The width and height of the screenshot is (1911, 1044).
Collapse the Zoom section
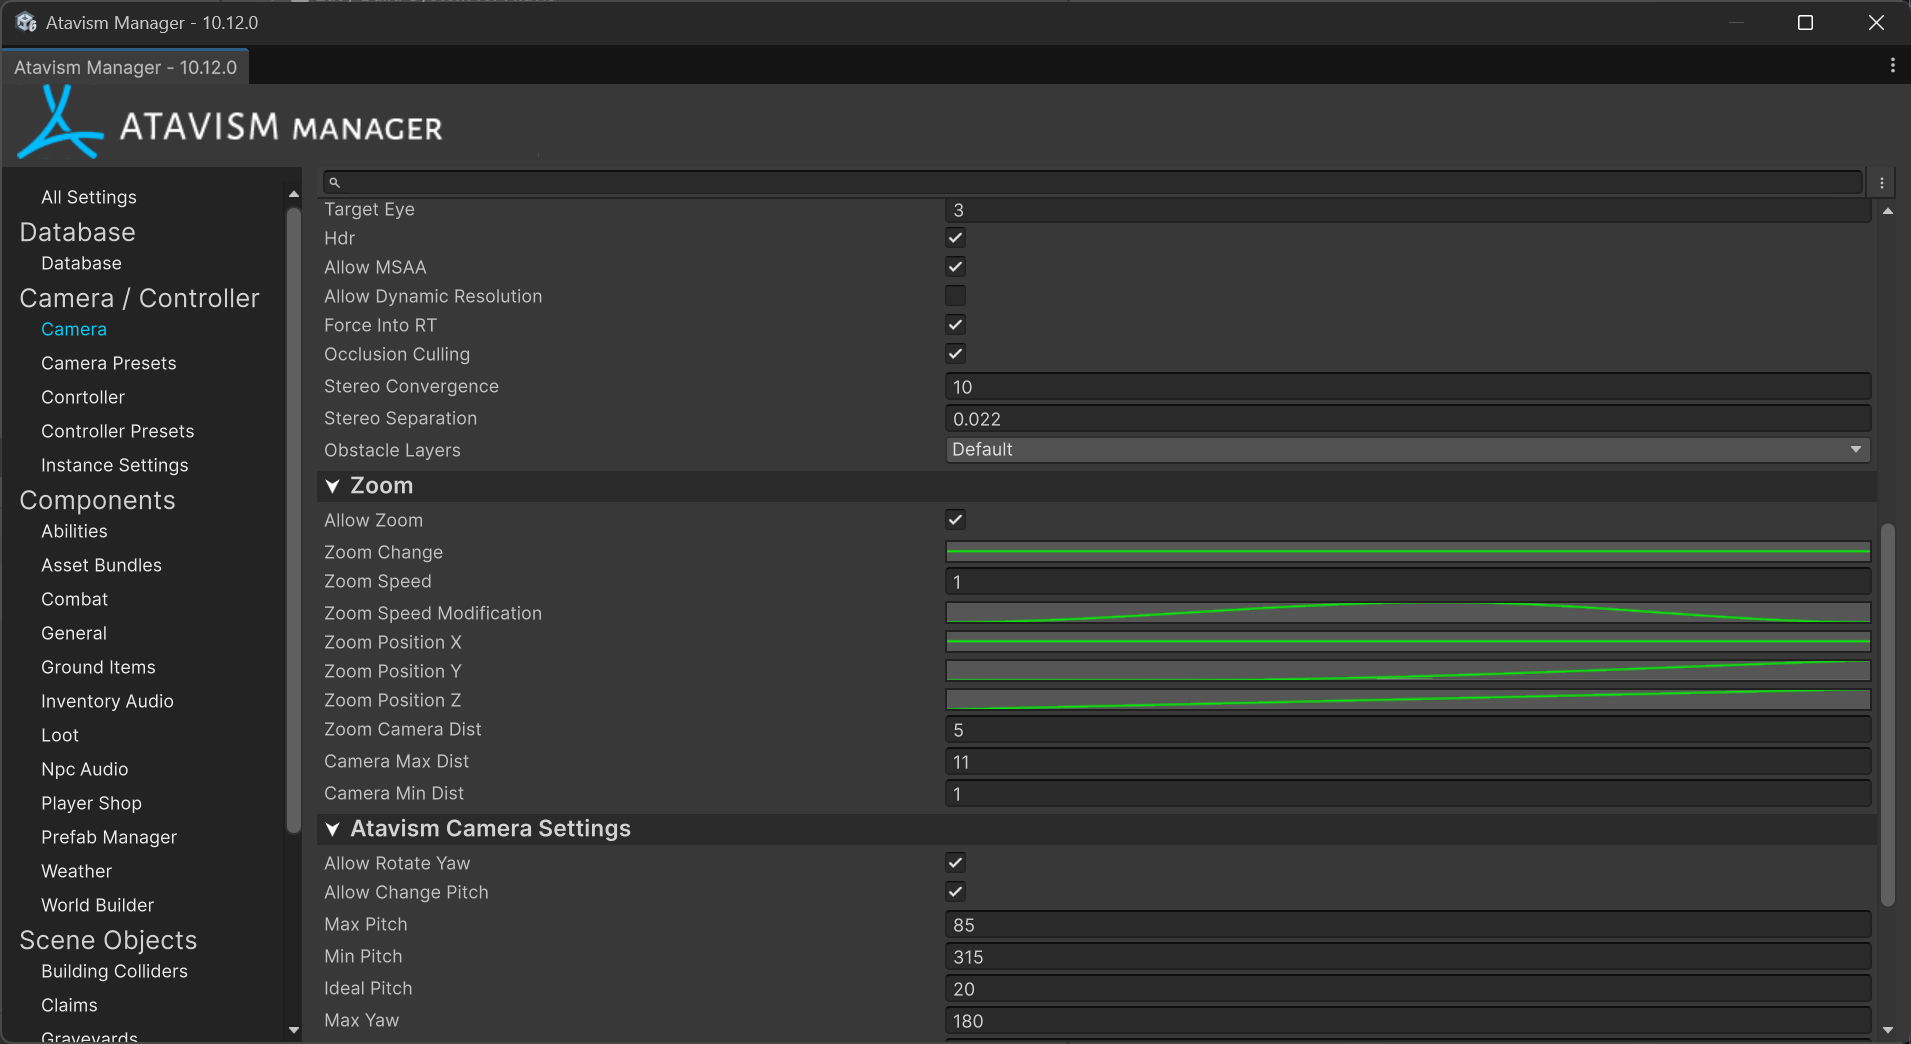tap(332, 486)
